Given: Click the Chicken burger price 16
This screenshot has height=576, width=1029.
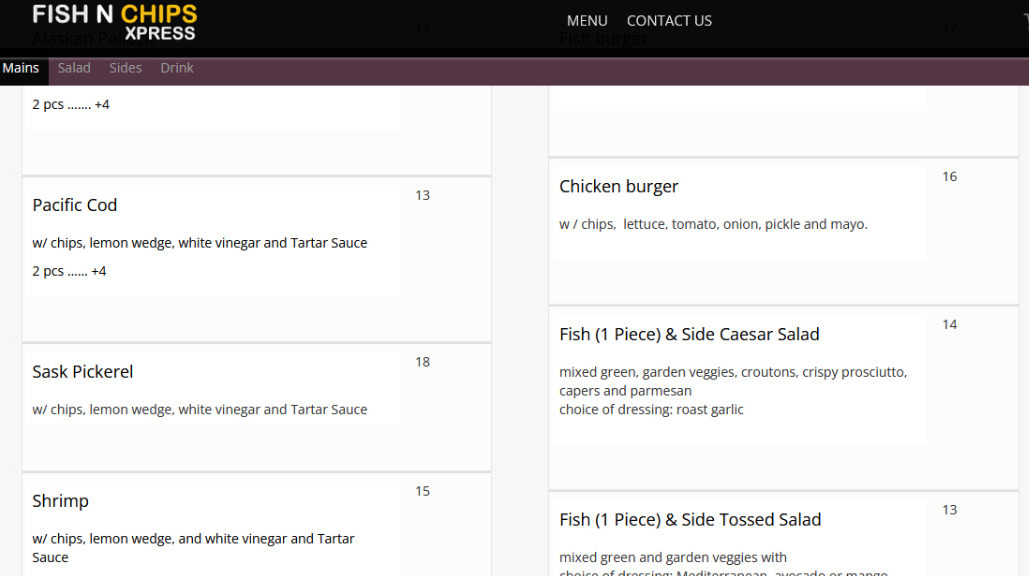Looking at the screenshot, I should point(950,177).
